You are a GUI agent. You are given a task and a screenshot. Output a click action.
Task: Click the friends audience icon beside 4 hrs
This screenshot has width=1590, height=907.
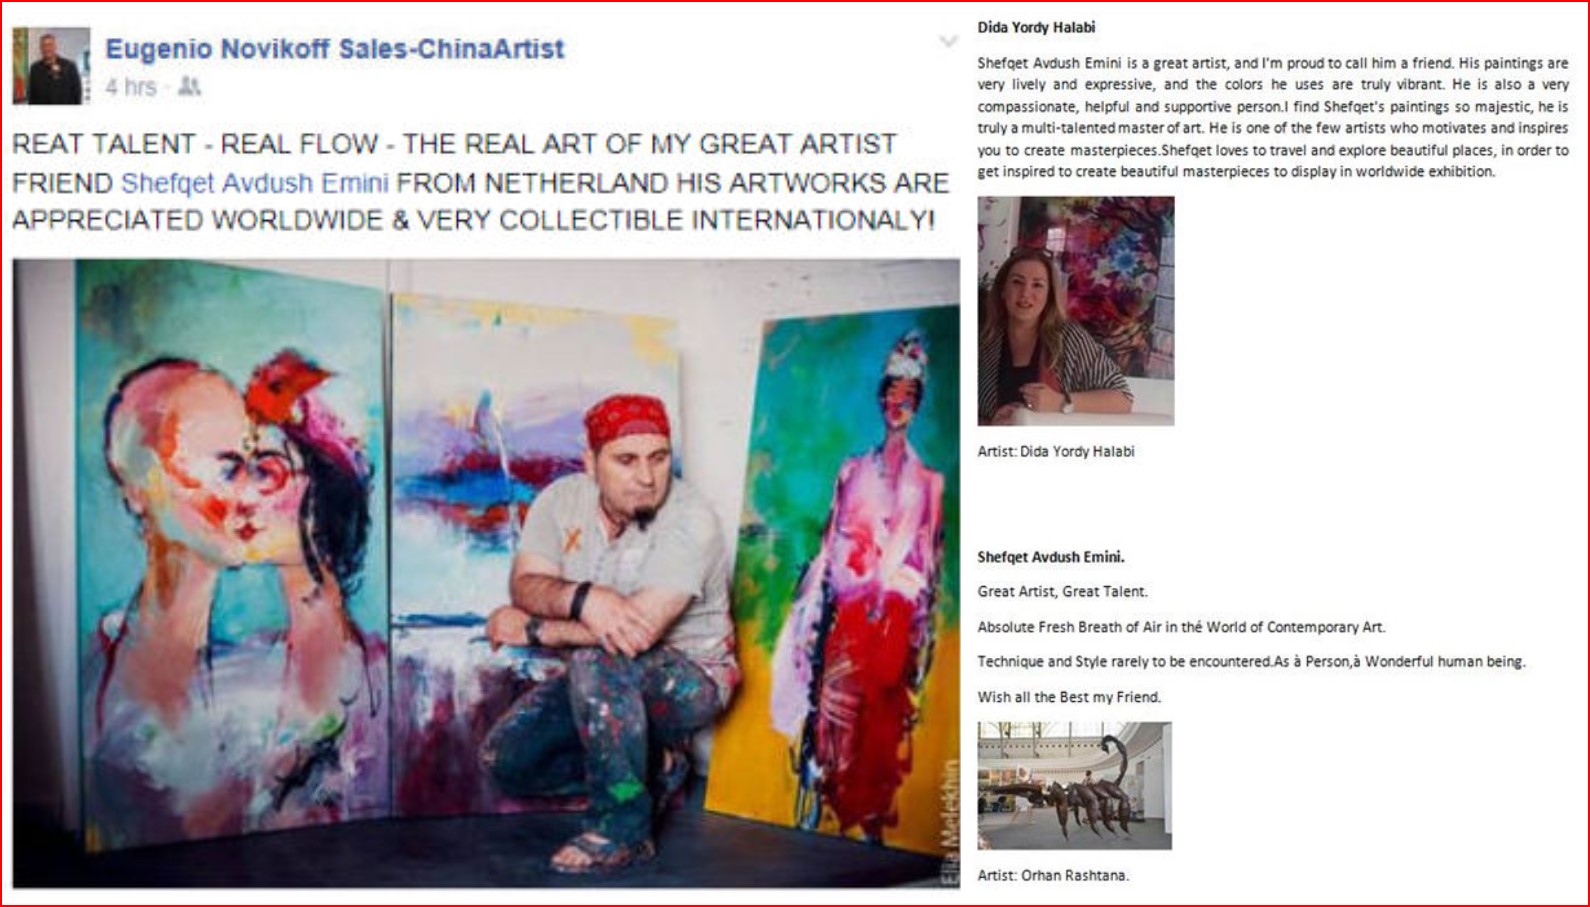click(189, 87)
